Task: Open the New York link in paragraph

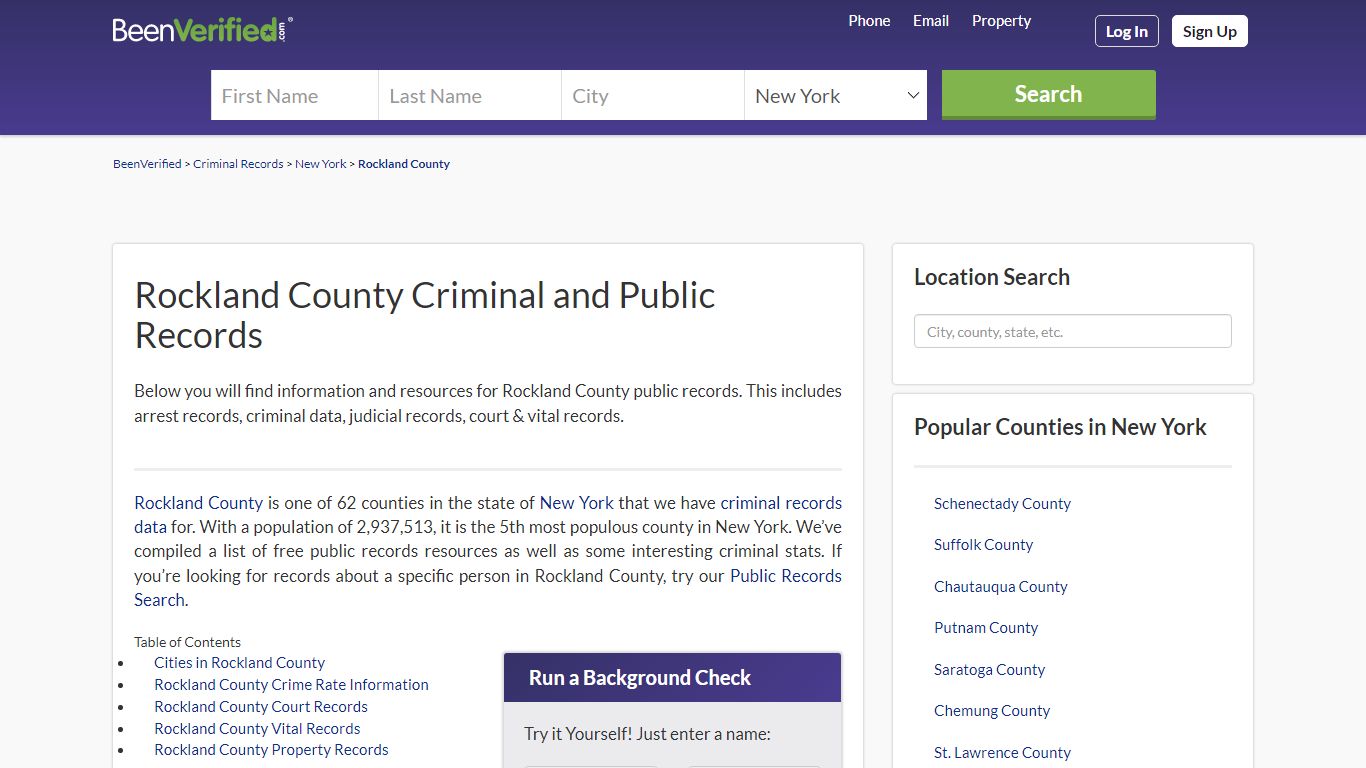Action: (577, 503)
